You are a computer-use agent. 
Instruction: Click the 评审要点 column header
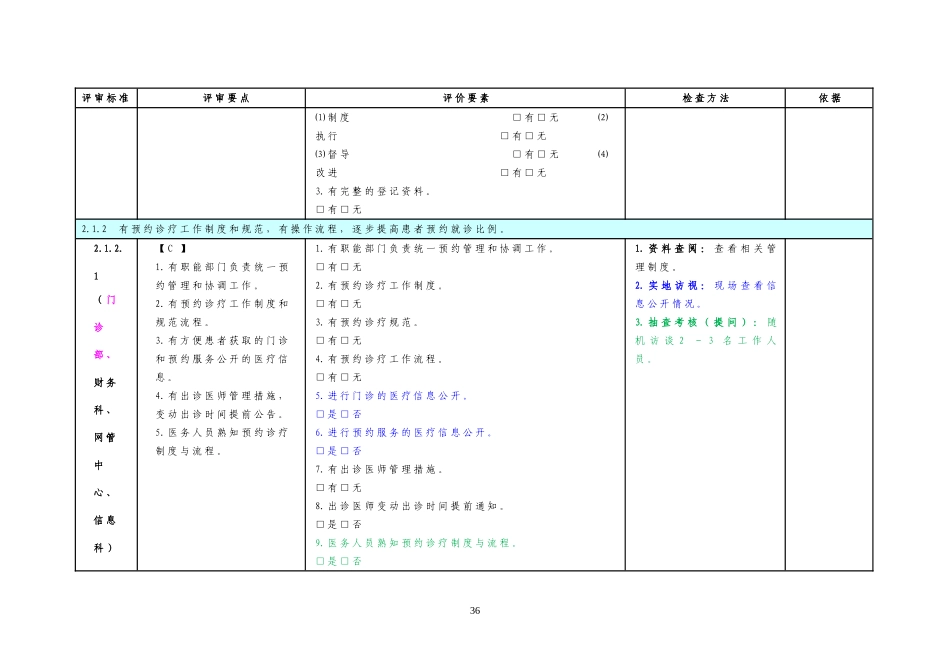226,98
